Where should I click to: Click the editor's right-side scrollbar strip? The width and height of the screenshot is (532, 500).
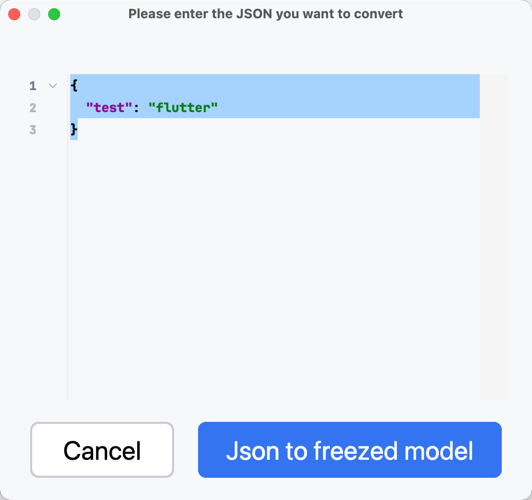(x=494, y=237)
